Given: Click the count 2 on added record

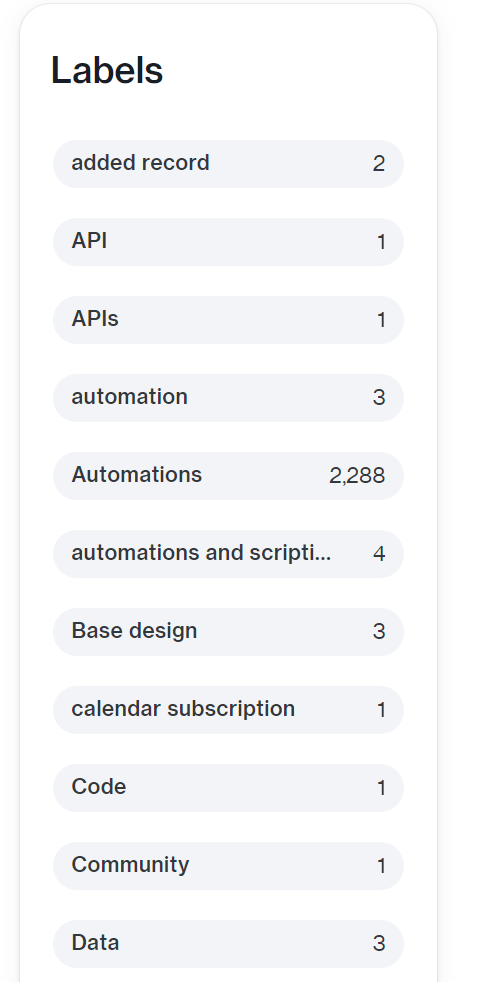Looking at the screenshot, I should [x=378, y=164].
